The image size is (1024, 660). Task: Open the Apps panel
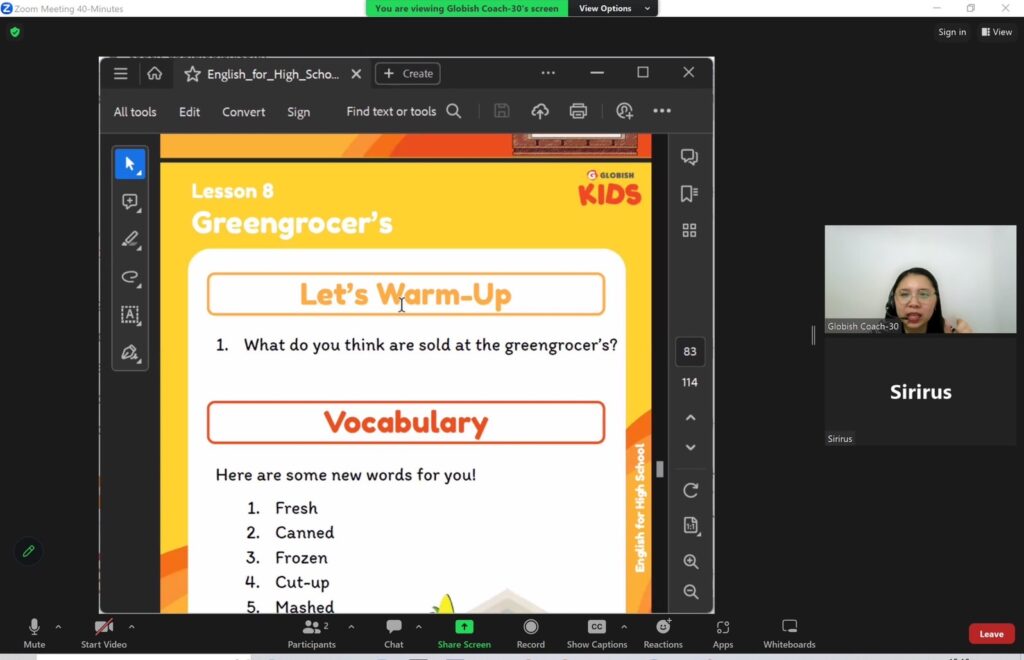[x=723, y=632]
